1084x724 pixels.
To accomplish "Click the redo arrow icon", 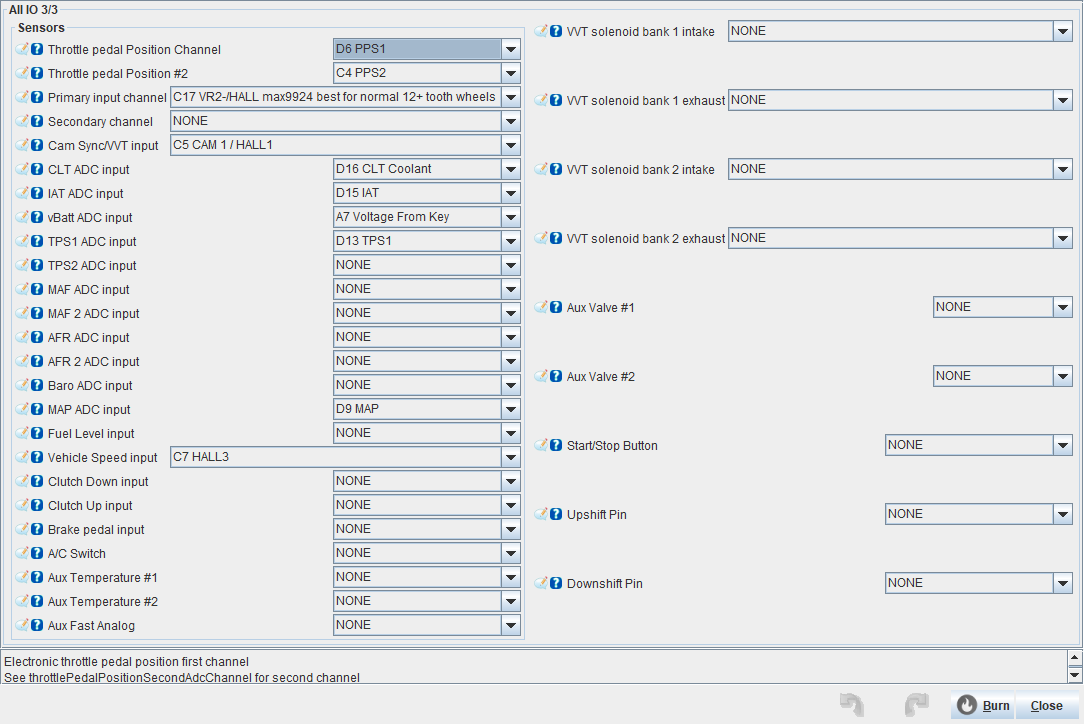I will (x=916, y=705).
